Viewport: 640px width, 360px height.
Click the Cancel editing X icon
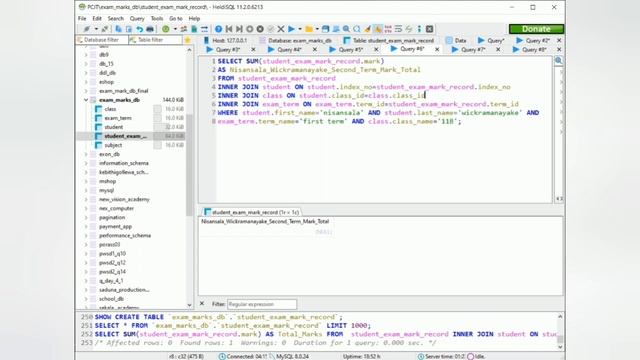pos(281,29)
